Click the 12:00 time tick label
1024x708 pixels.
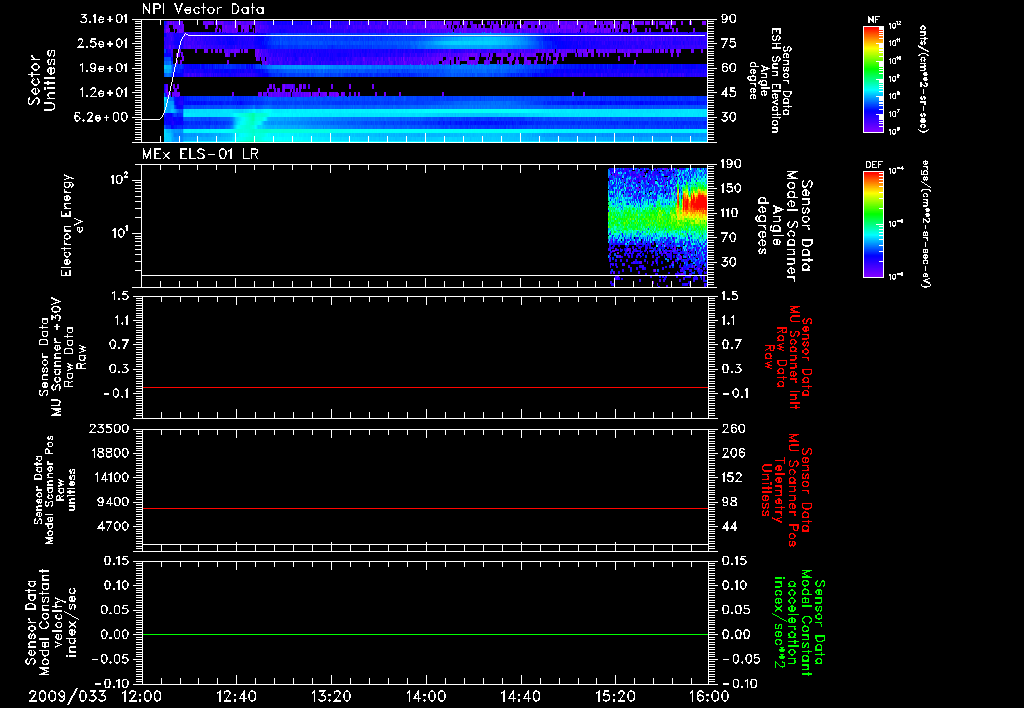(x=142, y=696)
